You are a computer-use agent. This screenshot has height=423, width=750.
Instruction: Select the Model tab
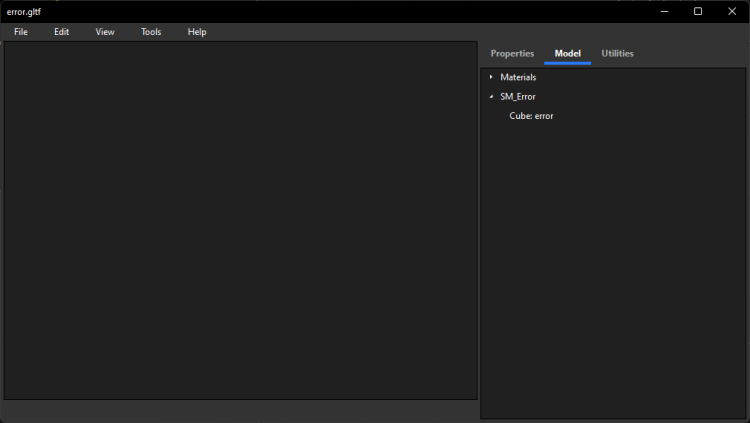click(567, 54)
